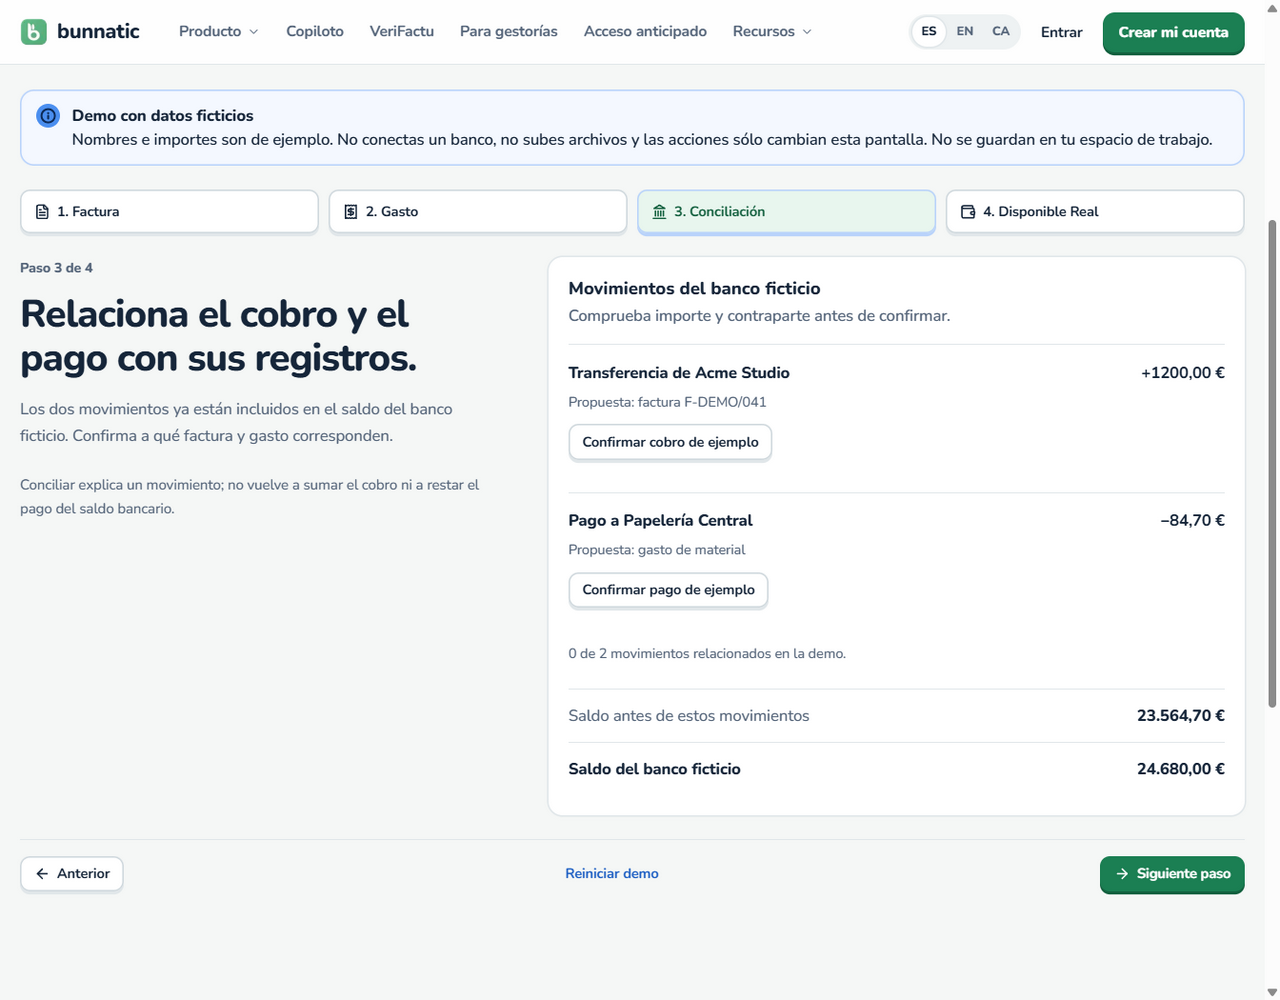This screenshot has width=1280, height=1000.
Task: Click the left arrow icon in Anterior button
Action: point(42,874)
